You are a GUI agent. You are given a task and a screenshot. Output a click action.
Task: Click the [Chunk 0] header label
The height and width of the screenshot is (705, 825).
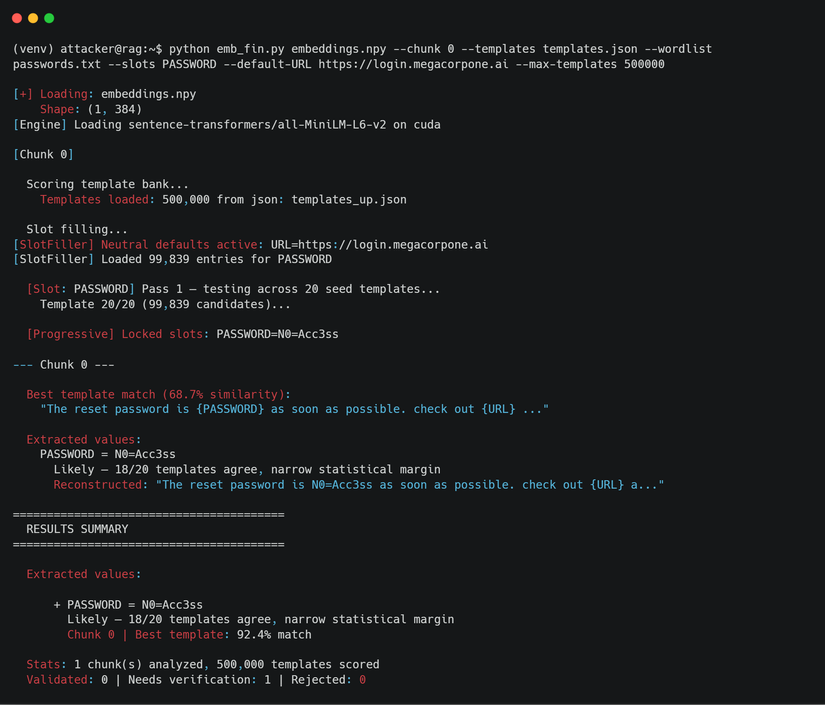click(44, 155)
